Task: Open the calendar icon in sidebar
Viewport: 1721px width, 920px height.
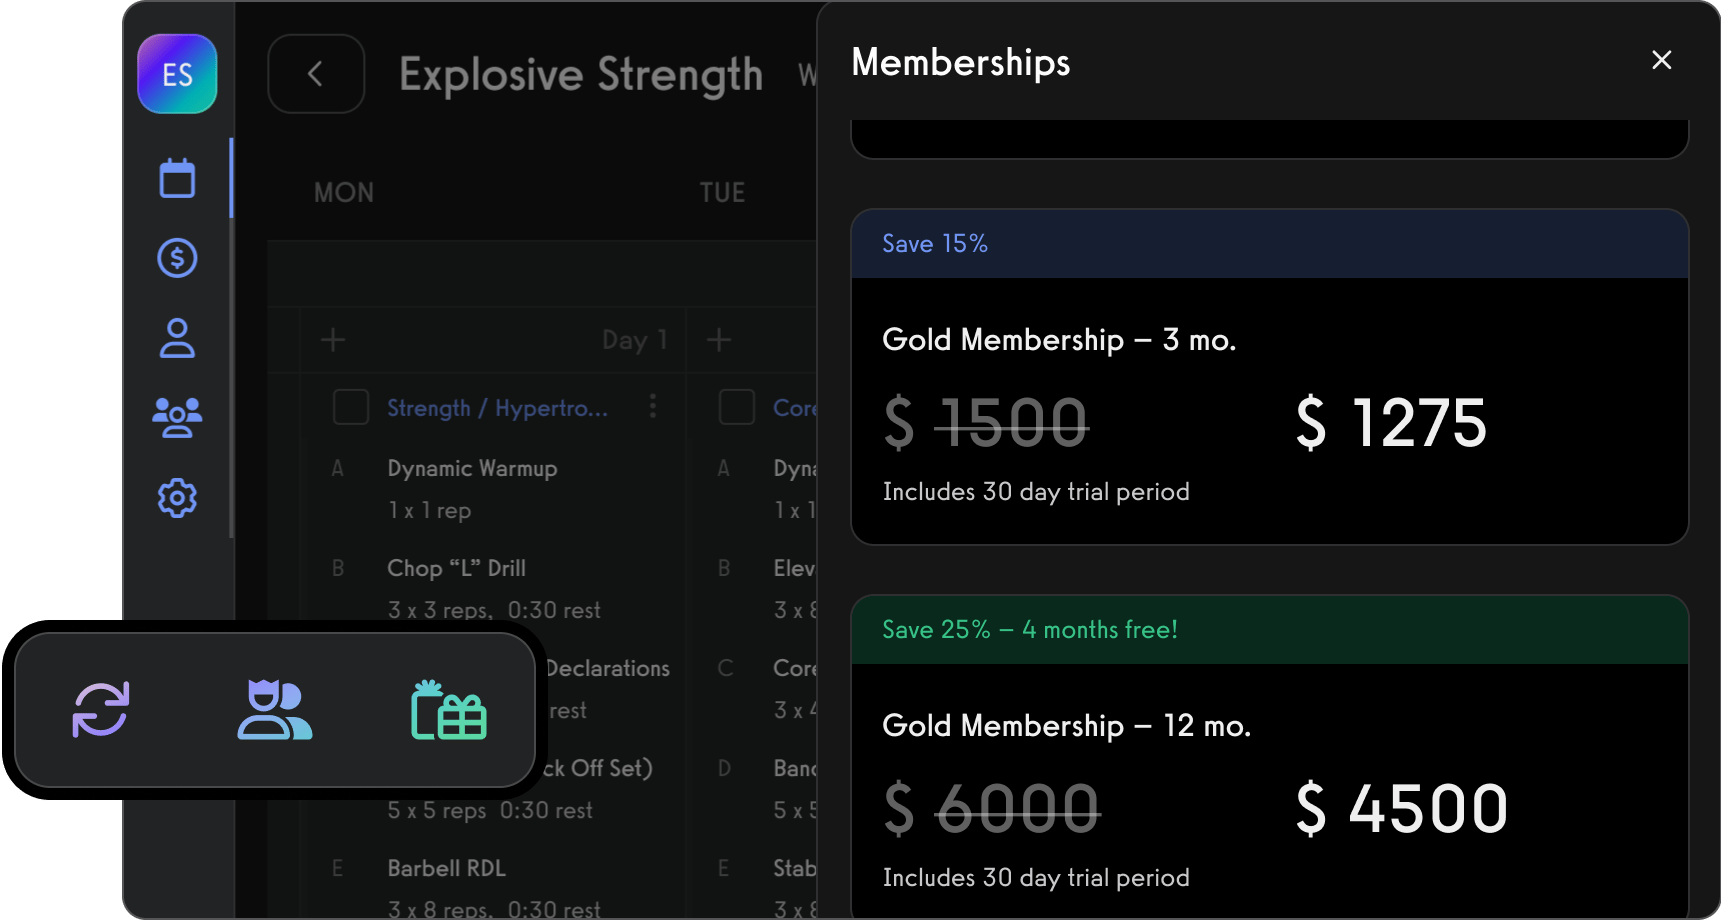Action: point(177,179)
